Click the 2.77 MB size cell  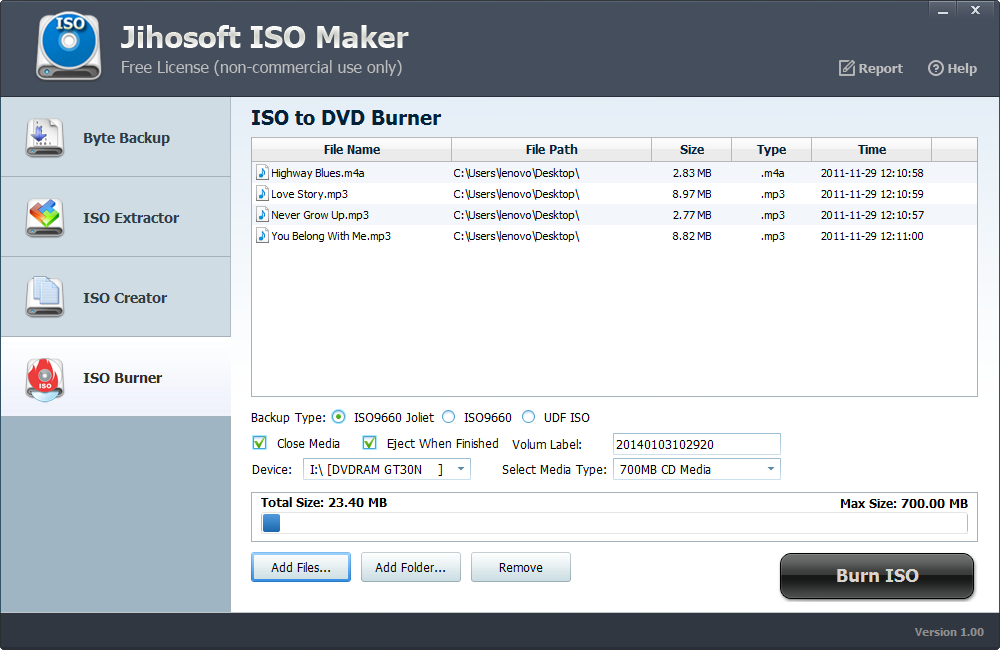click(692, 215)
